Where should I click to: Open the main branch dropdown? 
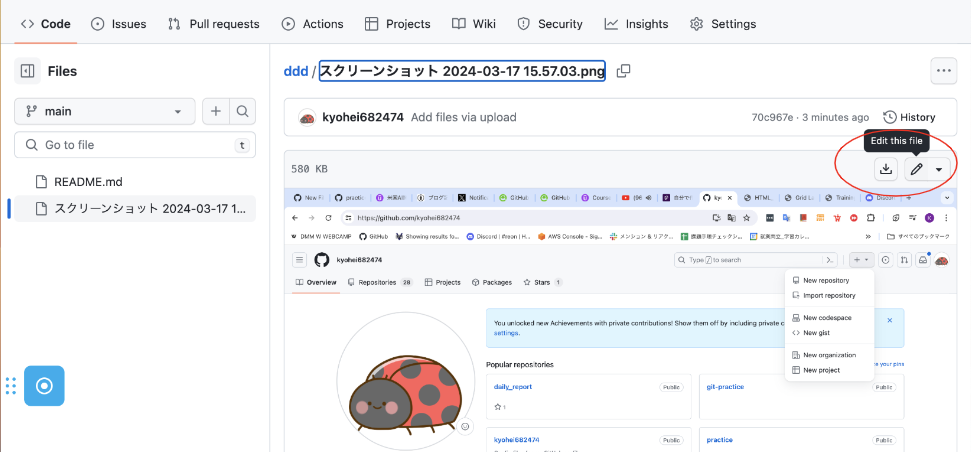105,111
